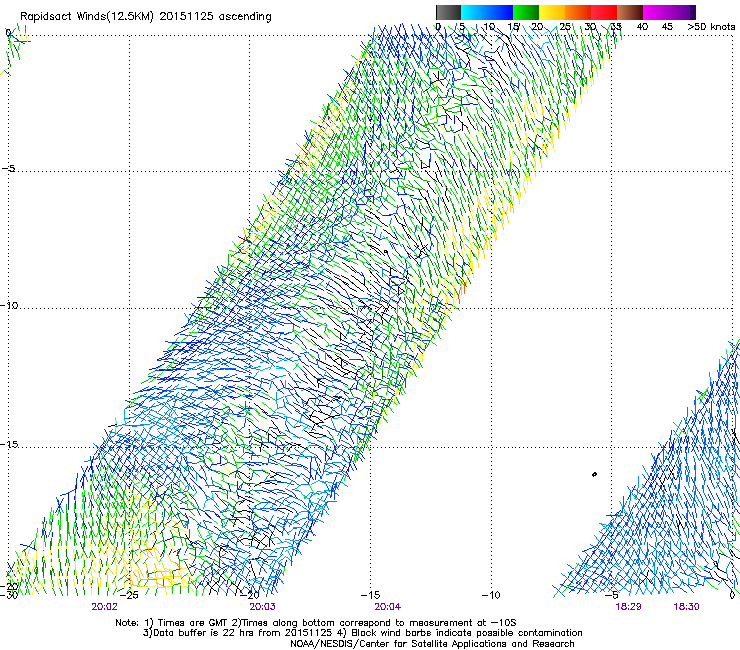Click the legend label '25'
This screenshot has height=650, width=740.
click(x=565, y=27)
